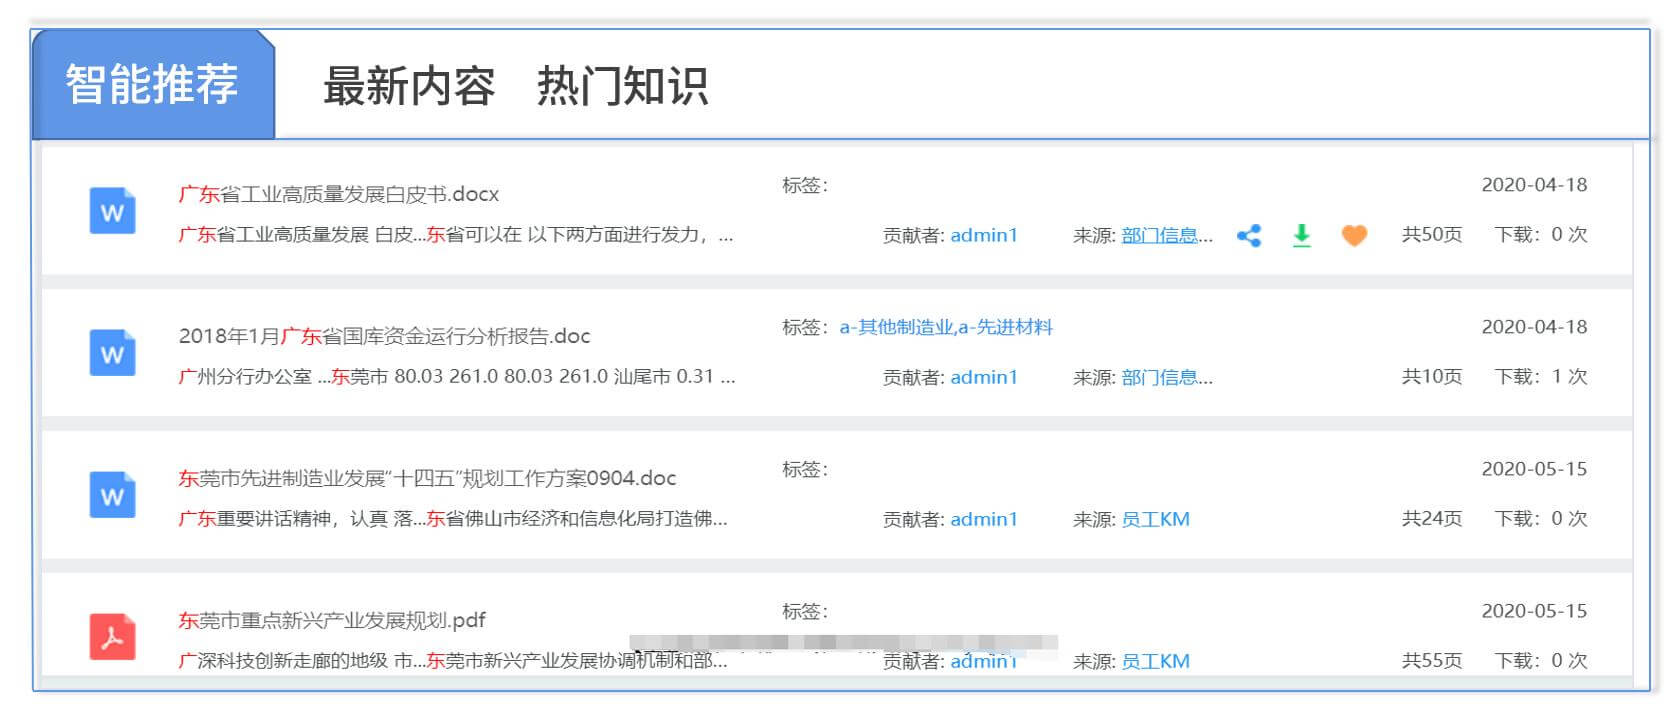Click contributor admin1 in first row

(983, 235)
